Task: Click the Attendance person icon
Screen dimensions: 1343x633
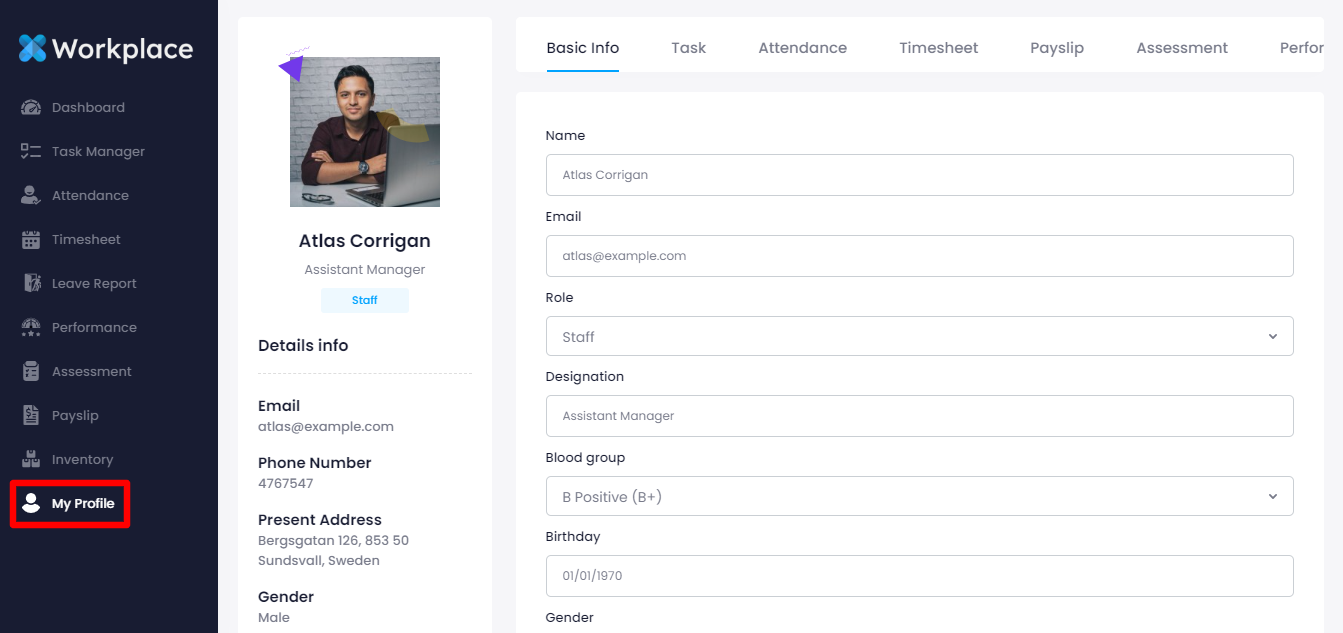Action: [31, 196]
